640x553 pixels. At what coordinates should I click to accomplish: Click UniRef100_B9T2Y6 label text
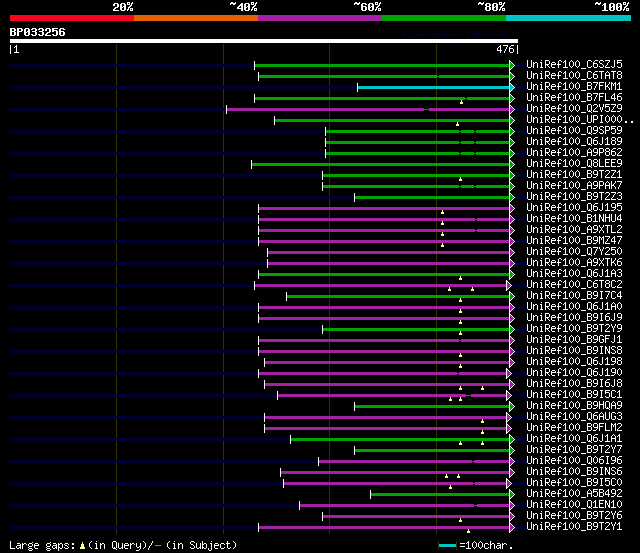[x=574, y=516]
